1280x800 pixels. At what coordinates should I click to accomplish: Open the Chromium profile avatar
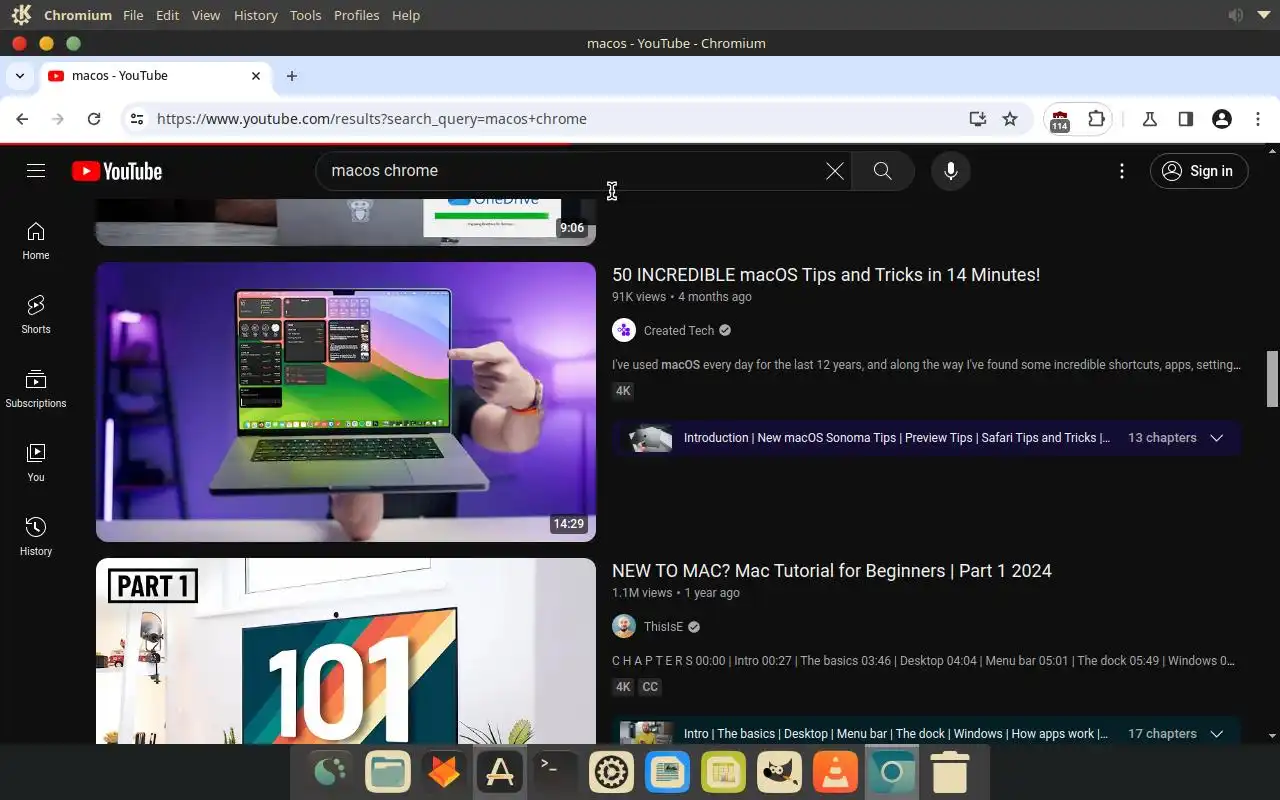pyautogui.click(x=1221, y=119)
